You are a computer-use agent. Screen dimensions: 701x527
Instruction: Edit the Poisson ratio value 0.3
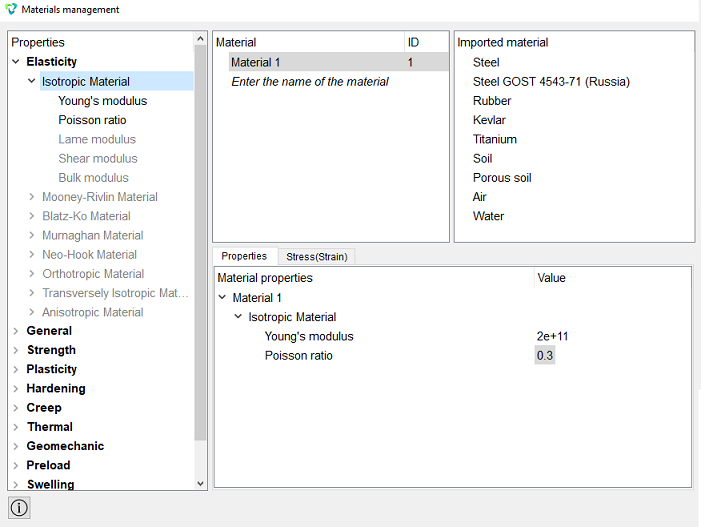tap(545, 355)
